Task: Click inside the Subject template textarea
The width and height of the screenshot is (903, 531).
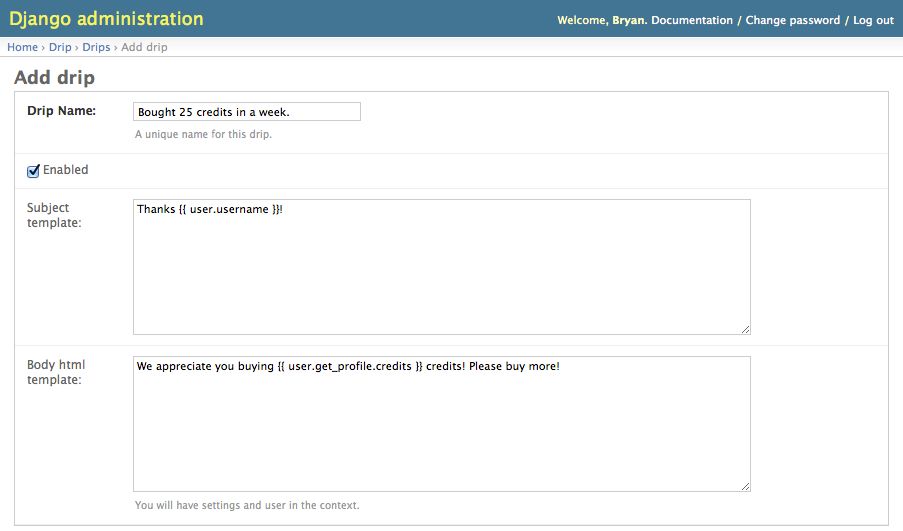Action: tap(441, 266)
